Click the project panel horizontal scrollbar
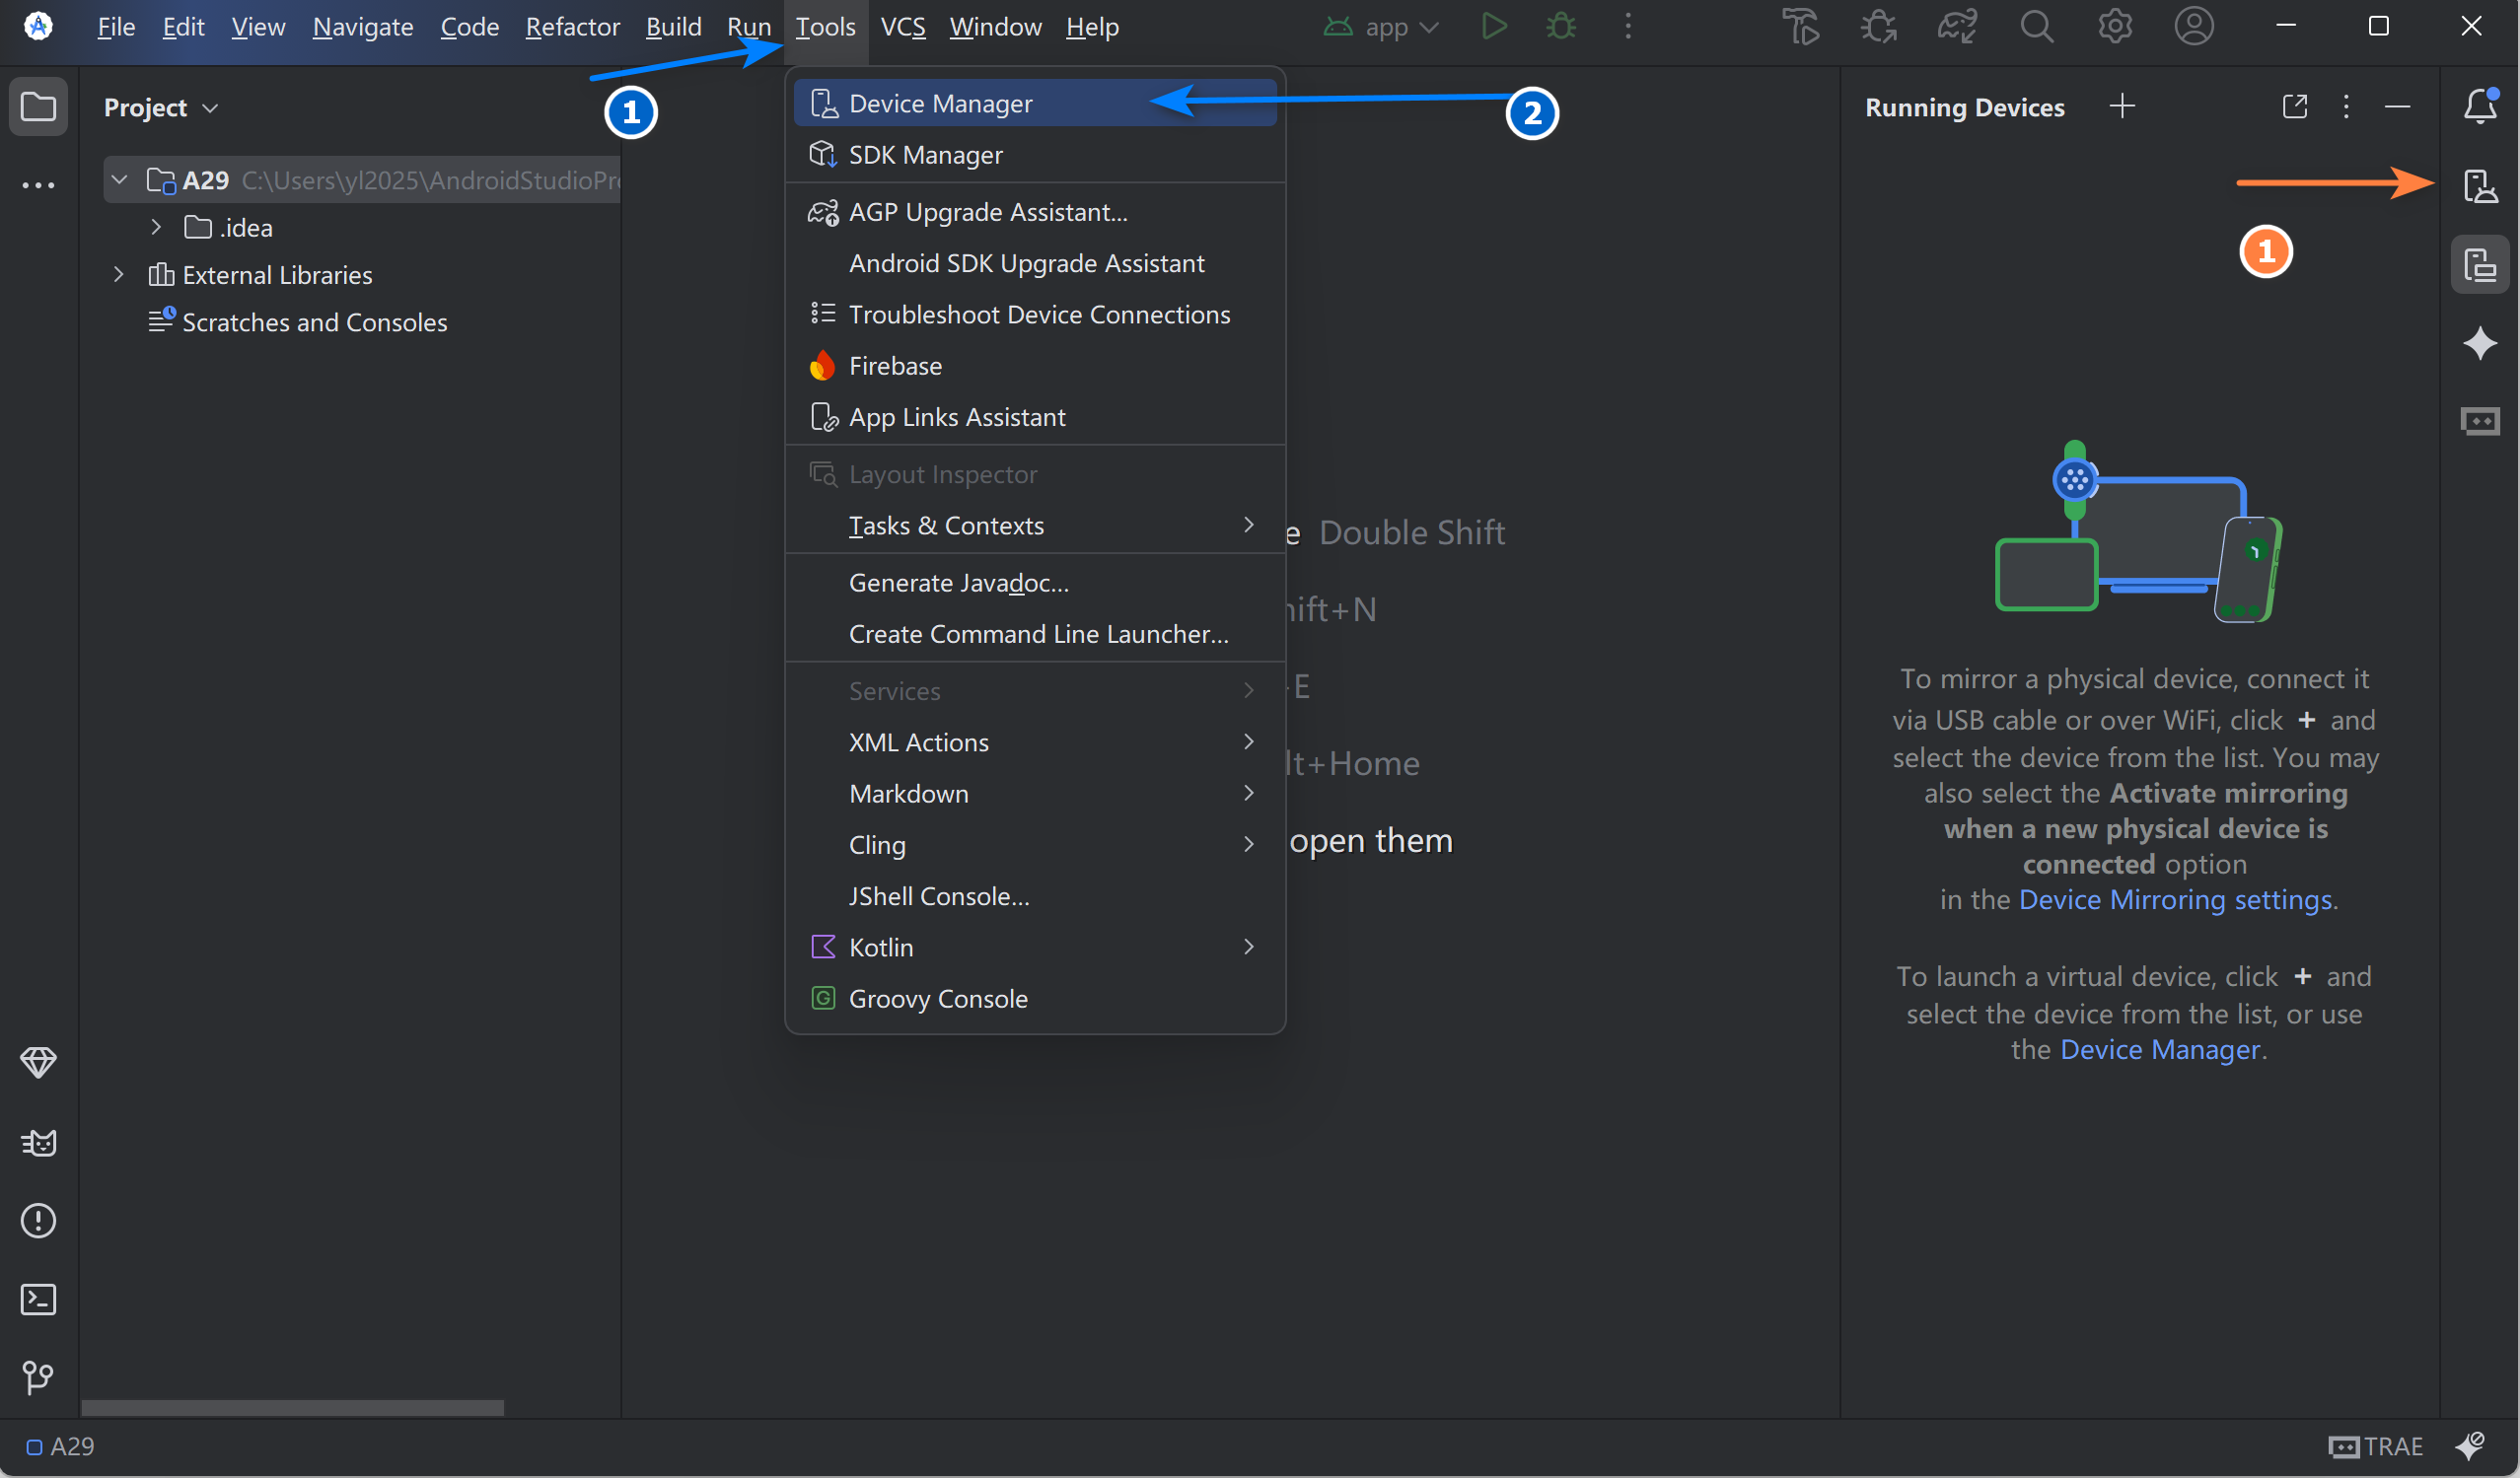This screenshot has height=1478, width=2520. [292, 1407]
